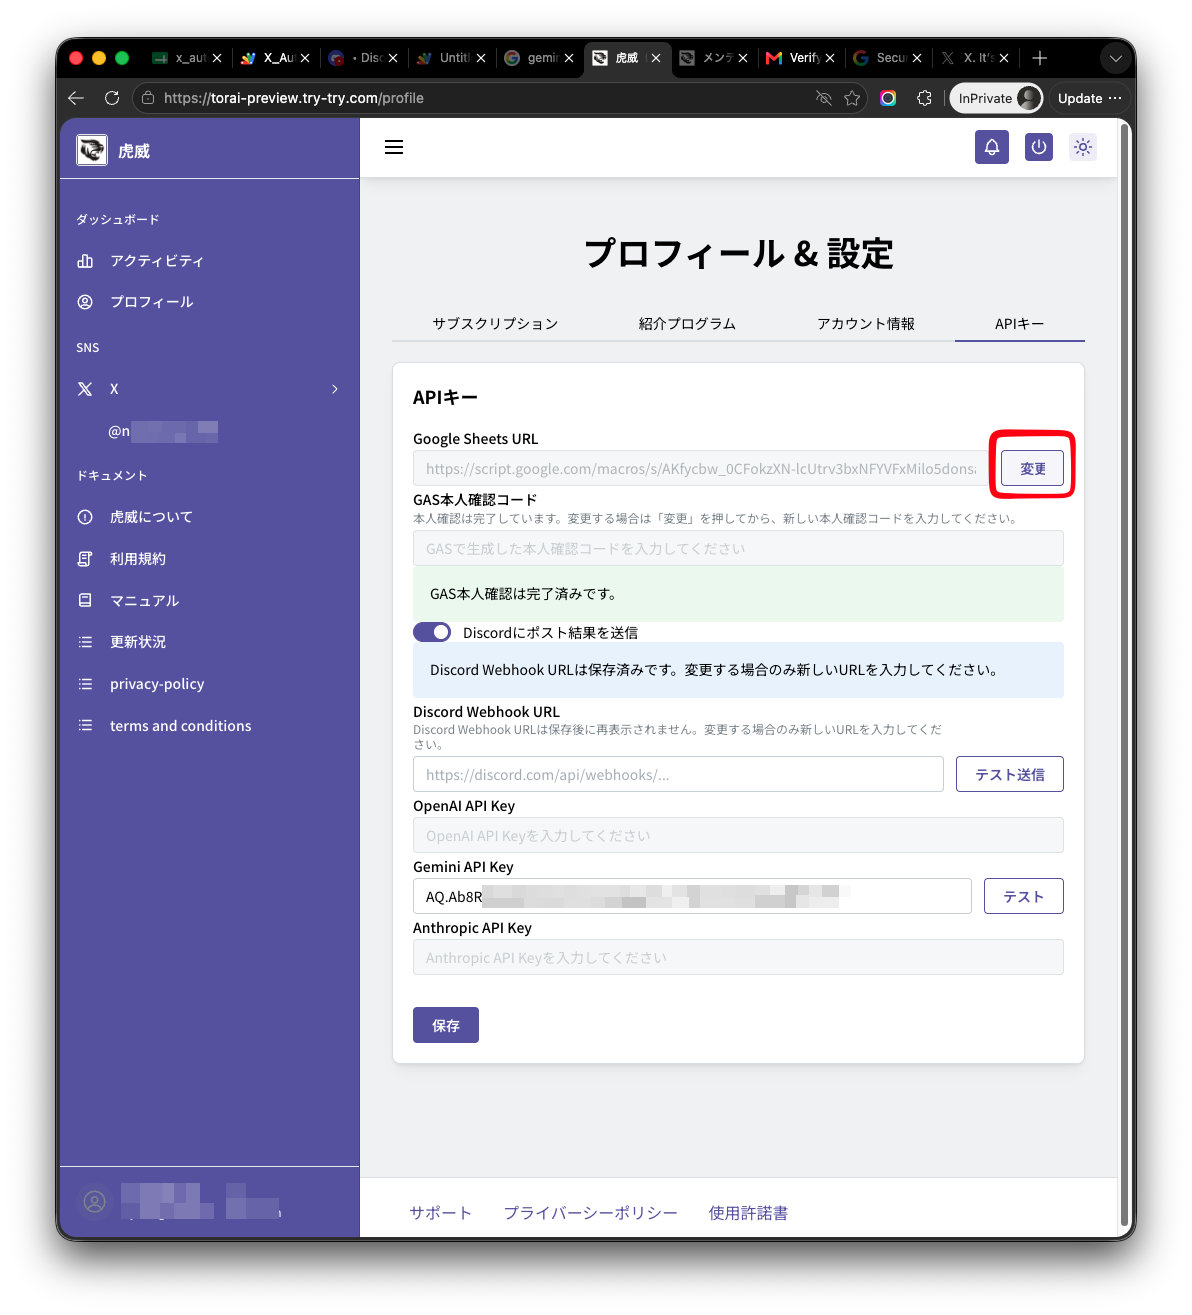The width and height of the screenshot is (1192, 1315).
Task: Switch to the サブスクリプション tab
Action: tap(495, 324)
